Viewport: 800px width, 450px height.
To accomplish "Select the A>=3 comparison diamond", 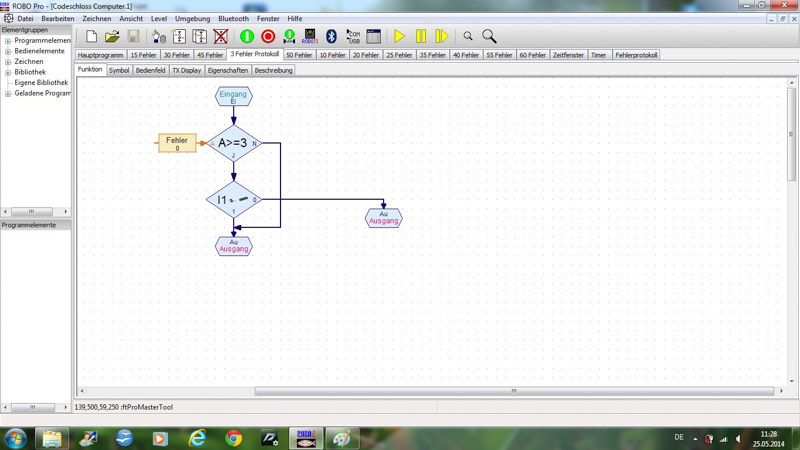I will pos(234,143).
